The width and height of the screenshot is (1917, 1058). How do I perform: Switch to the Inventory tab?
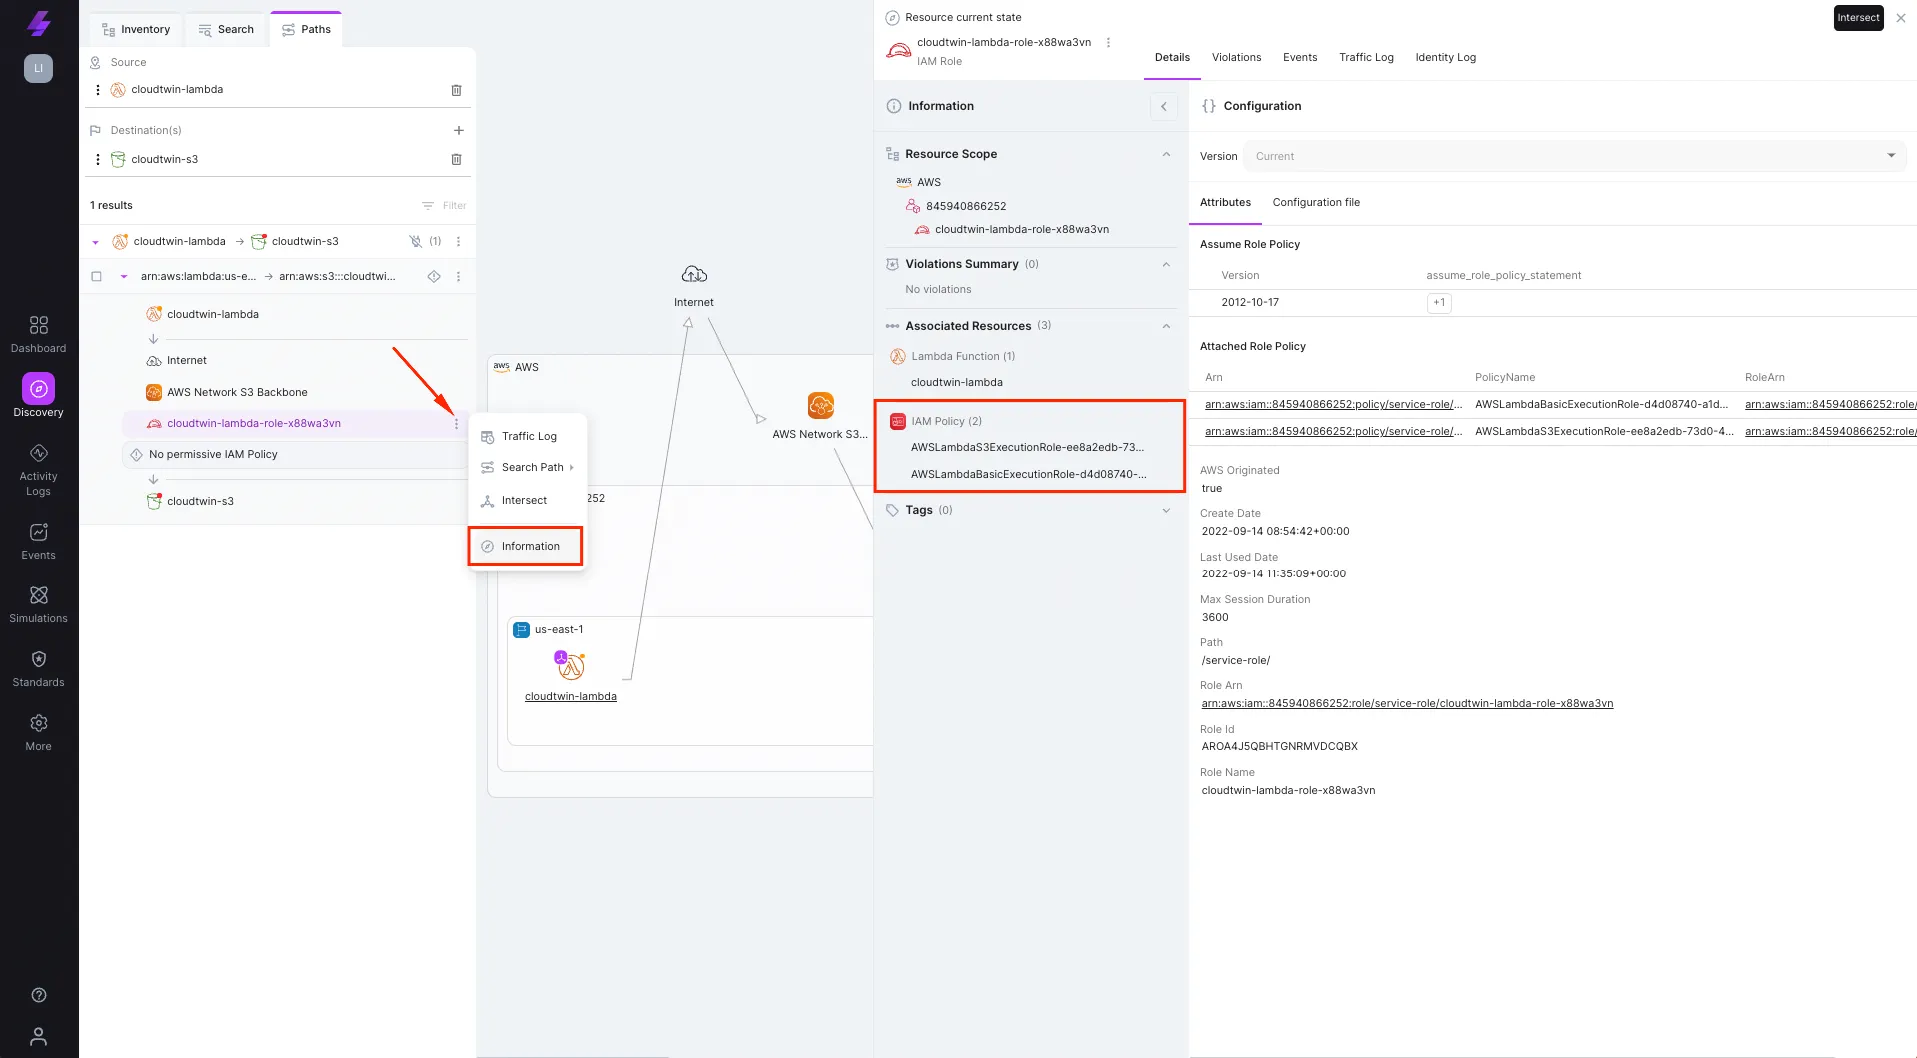coord(136,29)
